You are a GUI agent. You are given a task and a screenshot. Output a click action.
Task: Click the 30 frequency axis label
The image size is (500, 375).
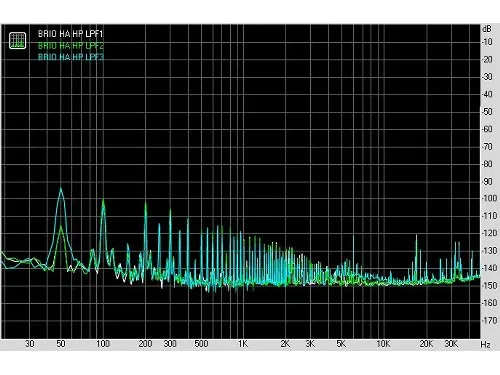coord(30,344)
